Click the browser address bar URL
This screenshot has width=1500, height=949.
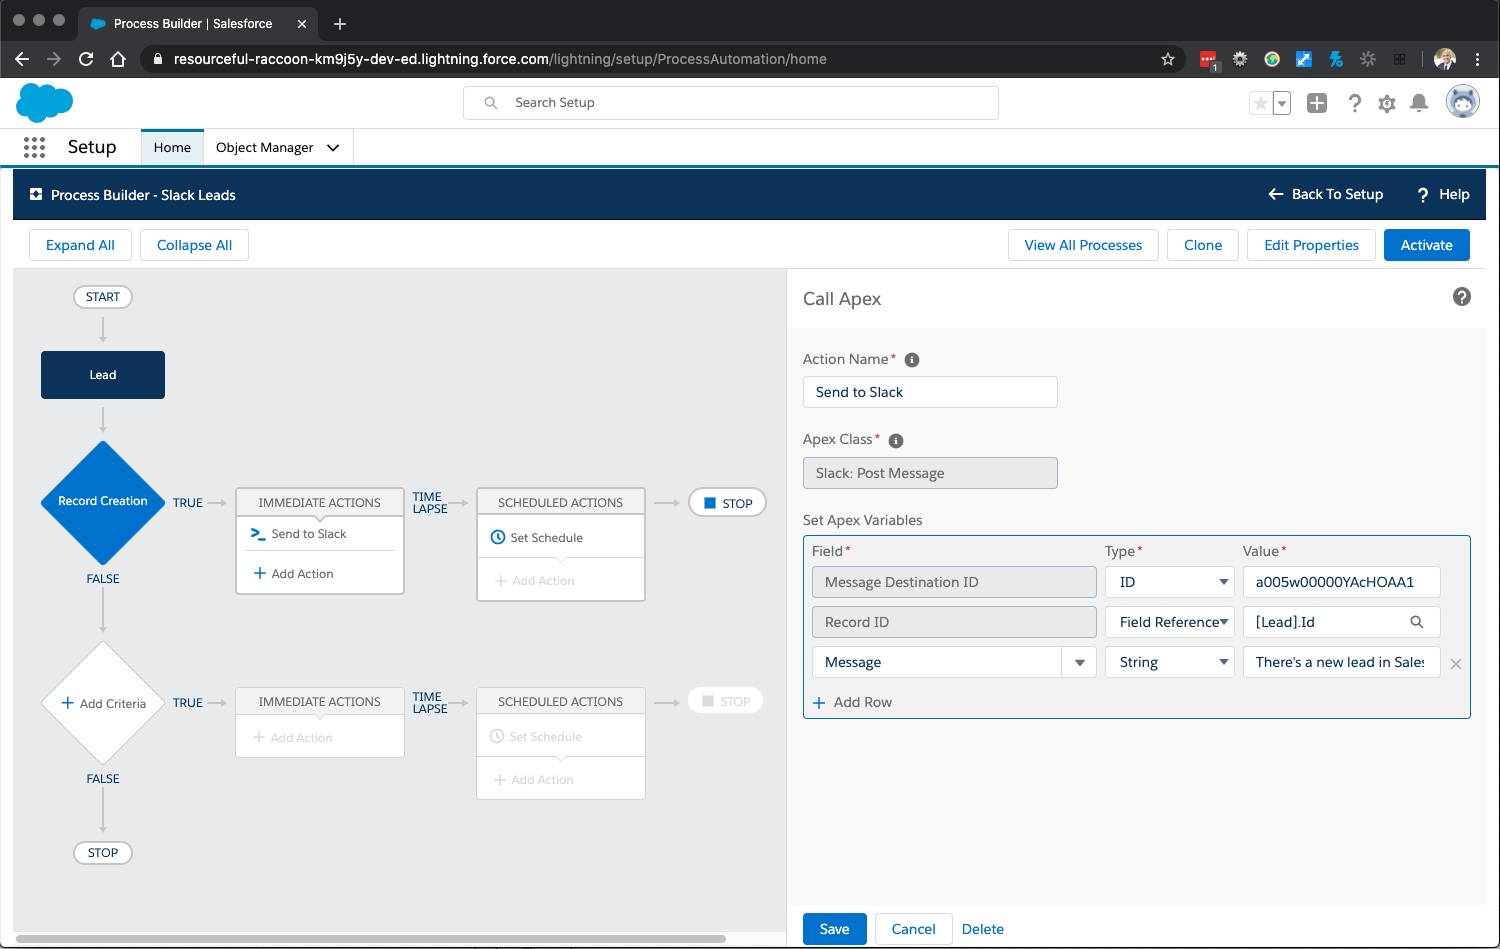(500, 59)
